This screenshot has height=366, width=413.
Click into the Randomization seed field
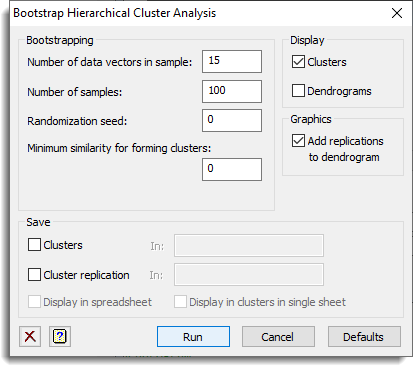point(232,120)
